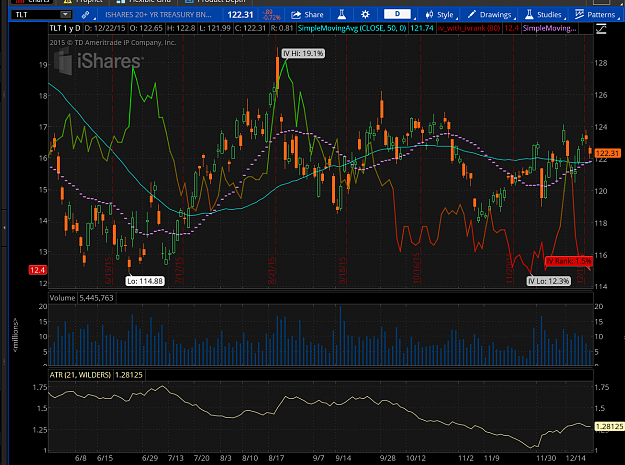Select SimpleMovingAvg (CLOSE, 50, 0) study label
Screen dimensions: 625x465
[x=352, y=28]
